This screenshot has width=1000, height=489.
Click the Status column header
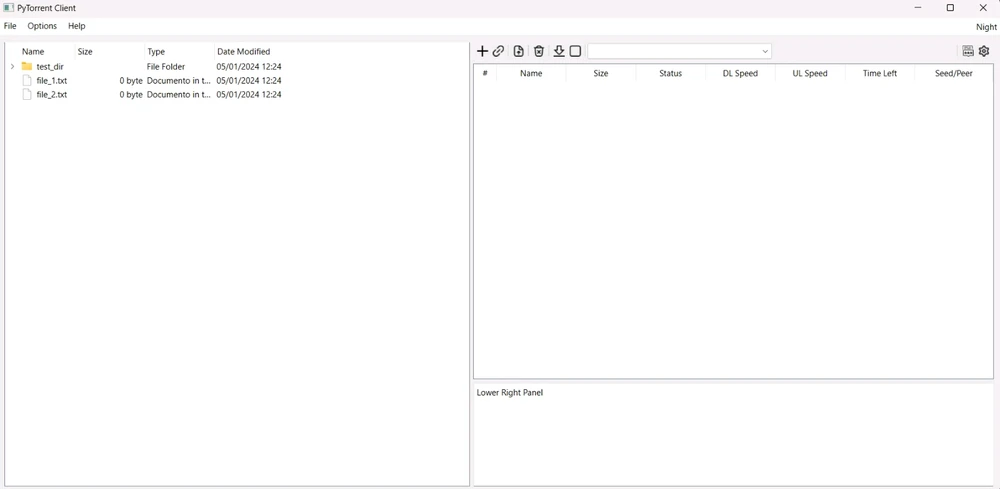670,73
